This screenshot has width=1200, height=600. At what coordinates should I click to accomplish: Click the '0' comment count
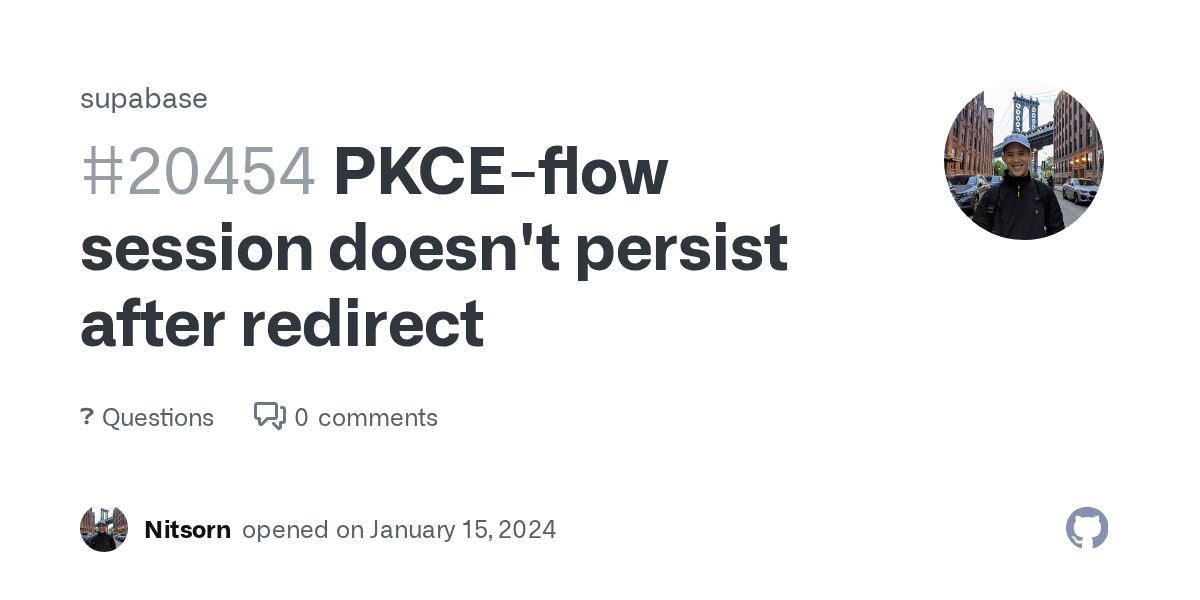point(301,417)
